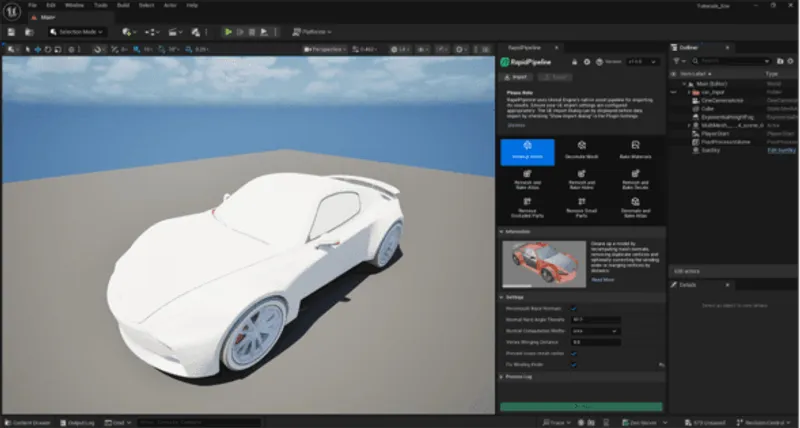
Task: Open the Normal Computation Method dropdown
Action: tap(594, 330)
